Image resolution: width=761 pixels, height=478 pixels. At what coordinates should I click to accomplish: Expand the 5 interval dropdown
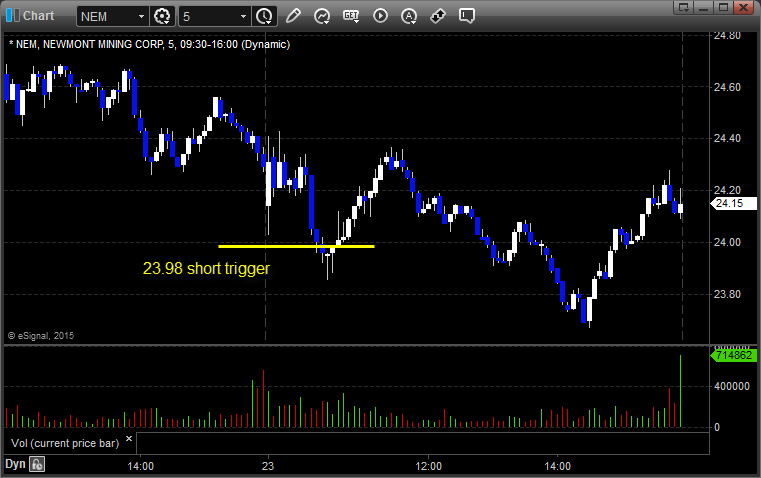(244, 16)
